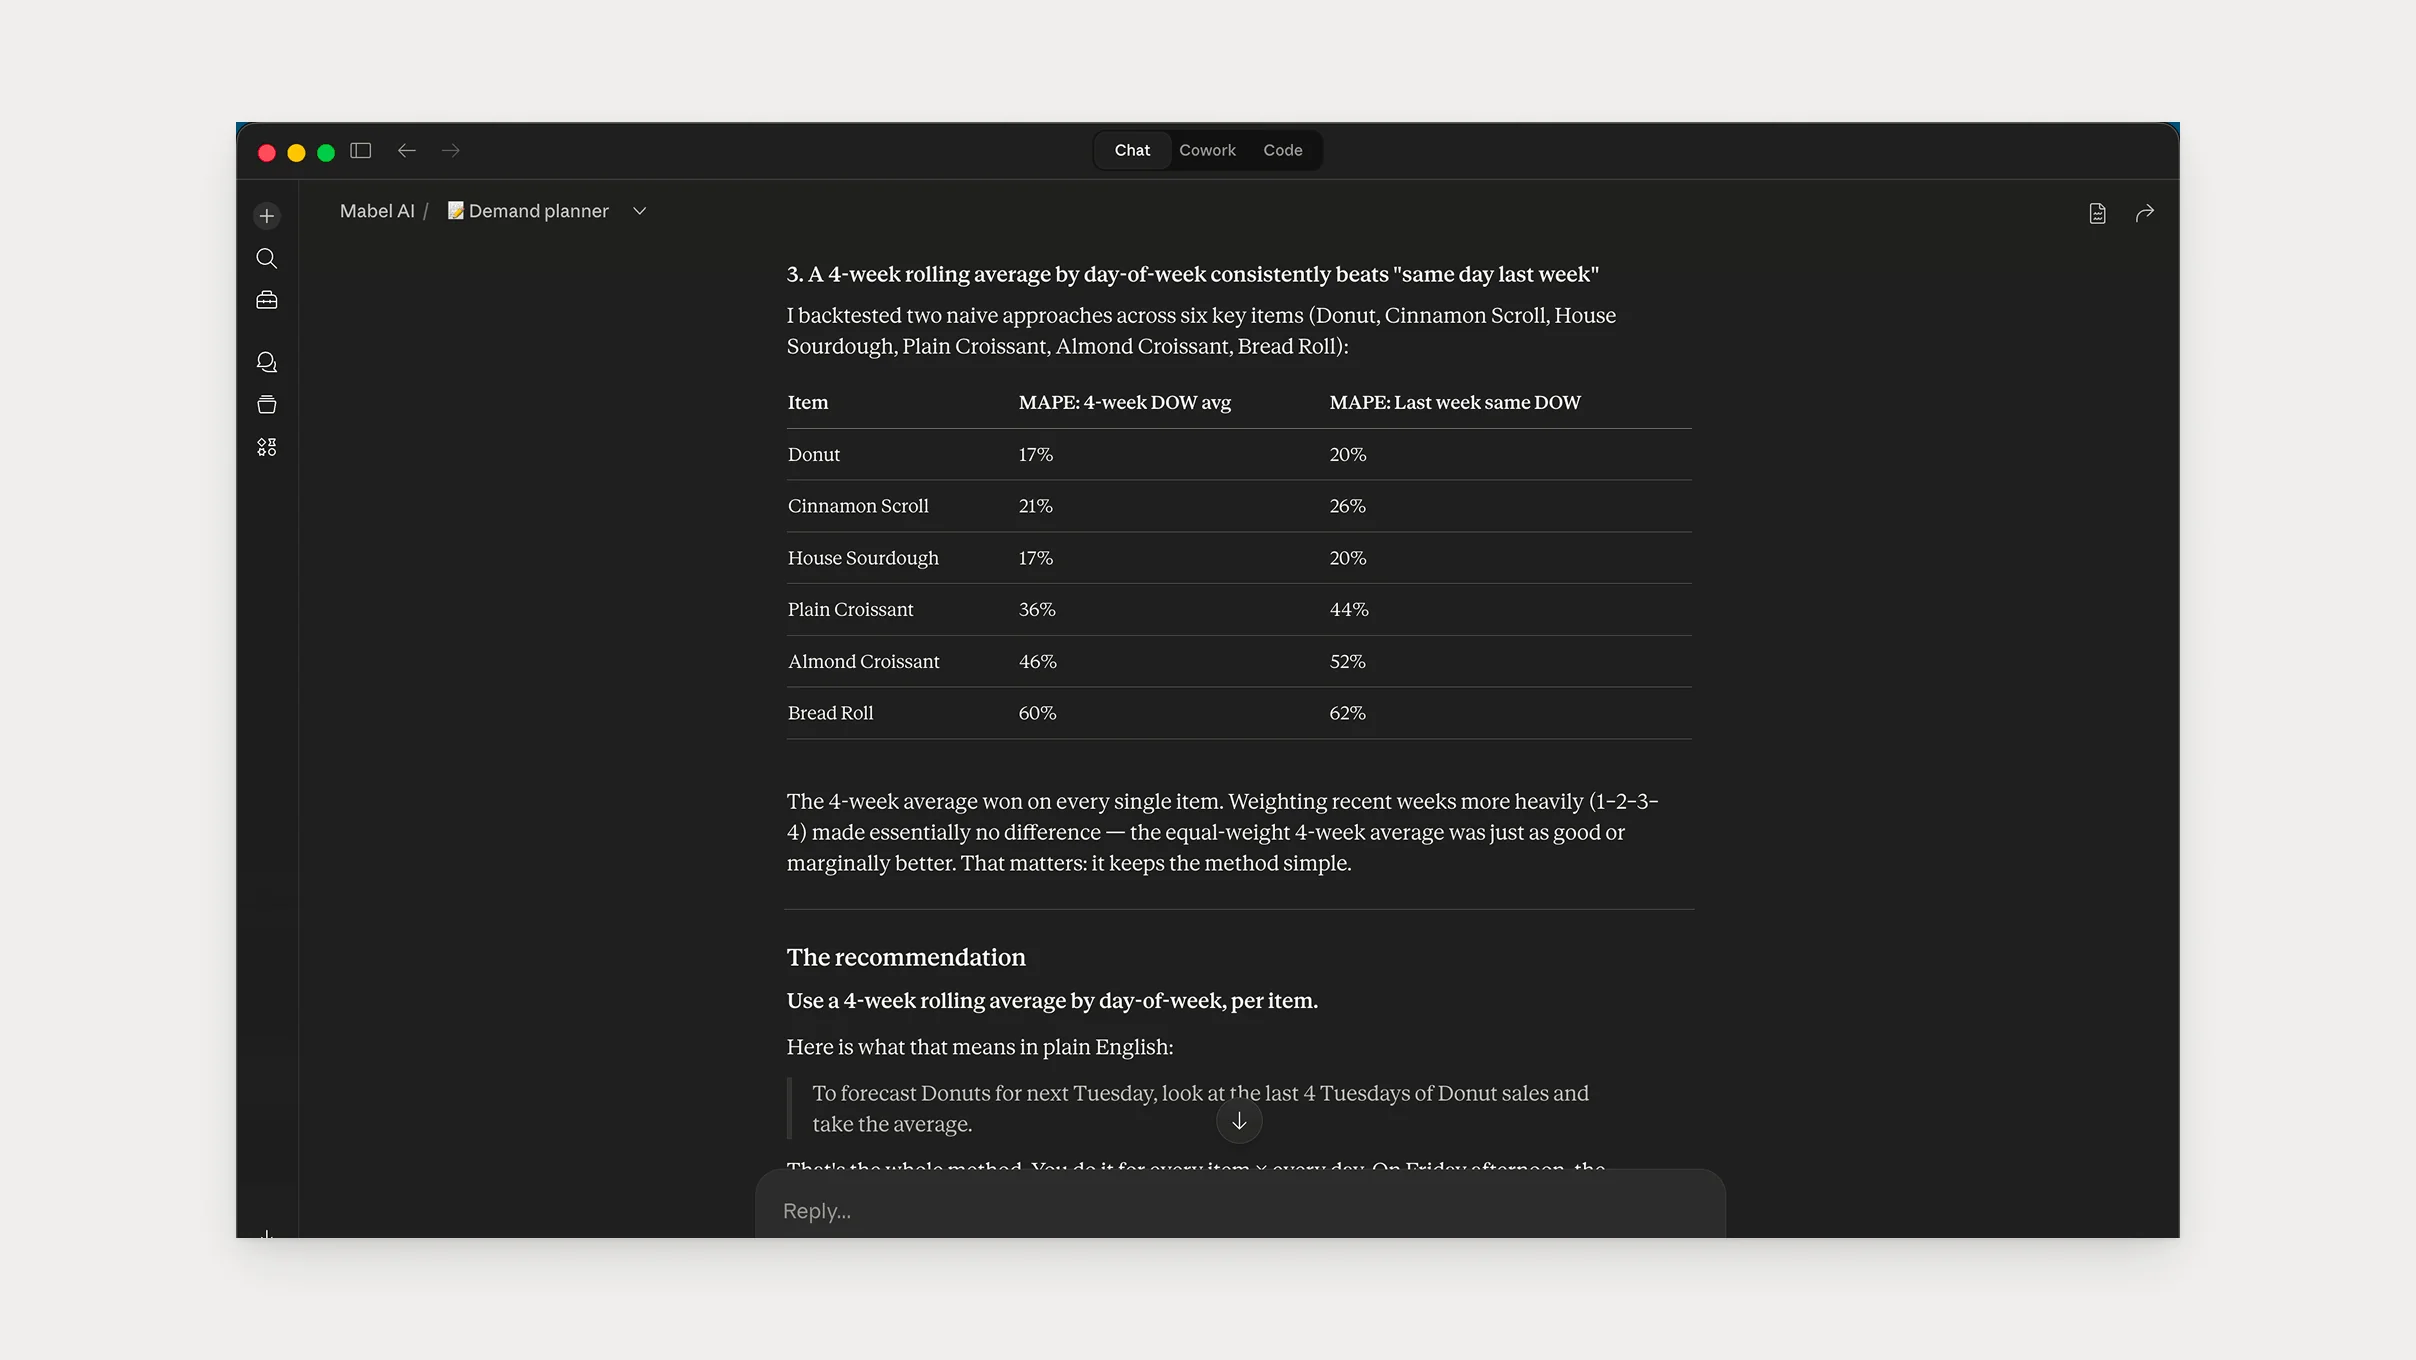Viewport: 2416px width, 1360px height.
Task: Switch to the Chat tab
Action: 1132,150
